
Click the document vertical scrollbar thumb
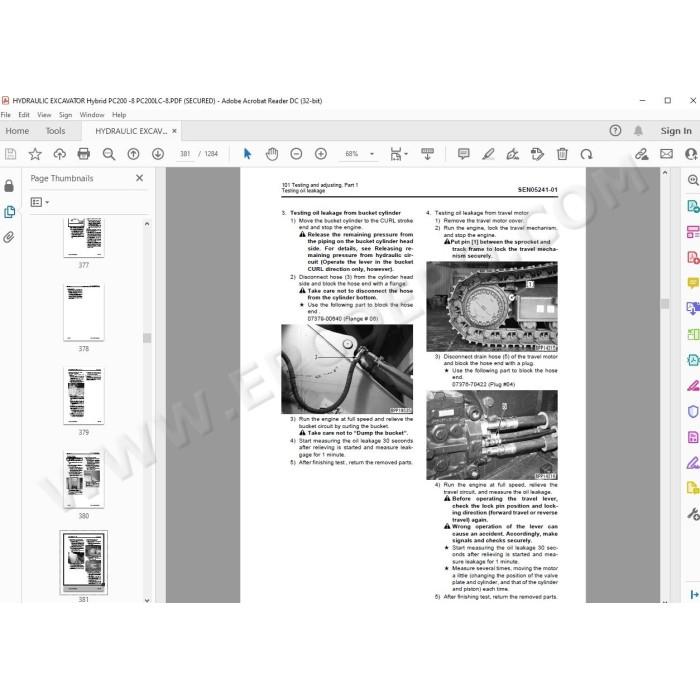(x=665, y=304)
